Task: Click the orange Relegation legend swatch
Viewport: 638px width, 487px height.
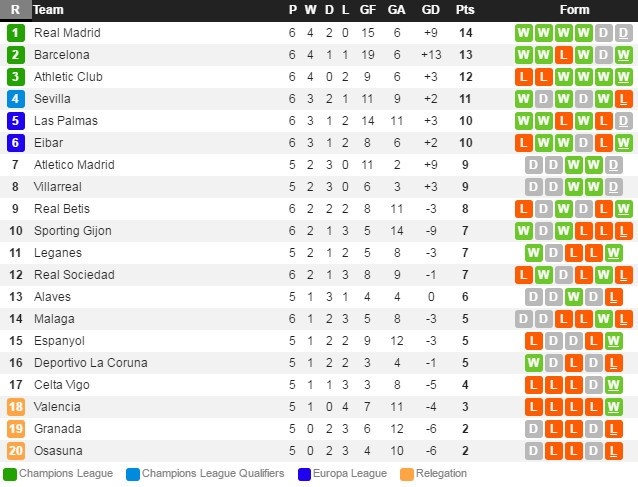Action: tap(406, 474)
